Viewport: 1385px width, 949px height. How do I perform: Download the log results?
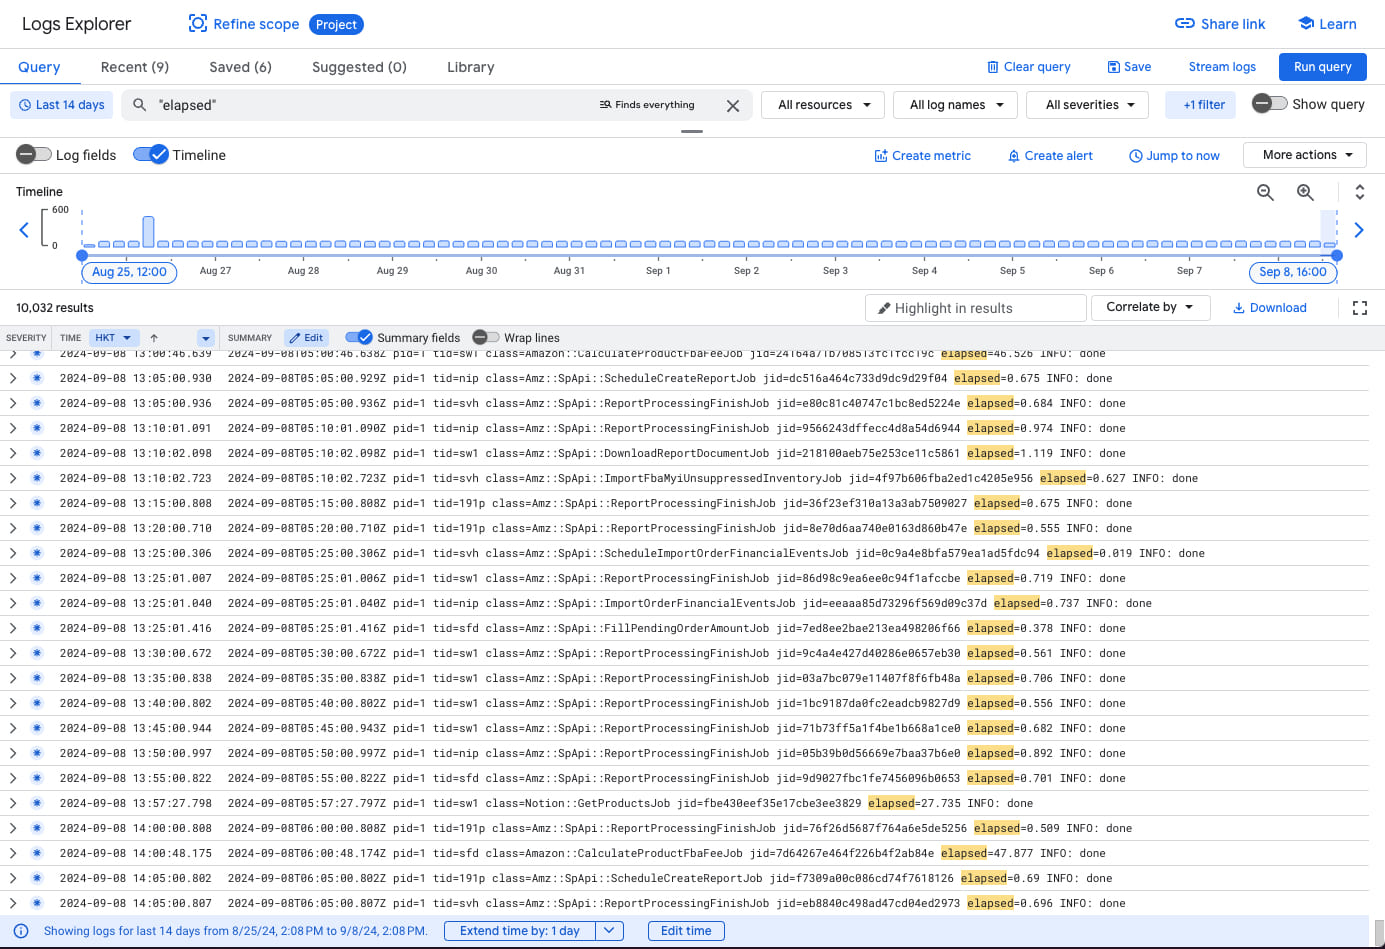pos(1269,308)
